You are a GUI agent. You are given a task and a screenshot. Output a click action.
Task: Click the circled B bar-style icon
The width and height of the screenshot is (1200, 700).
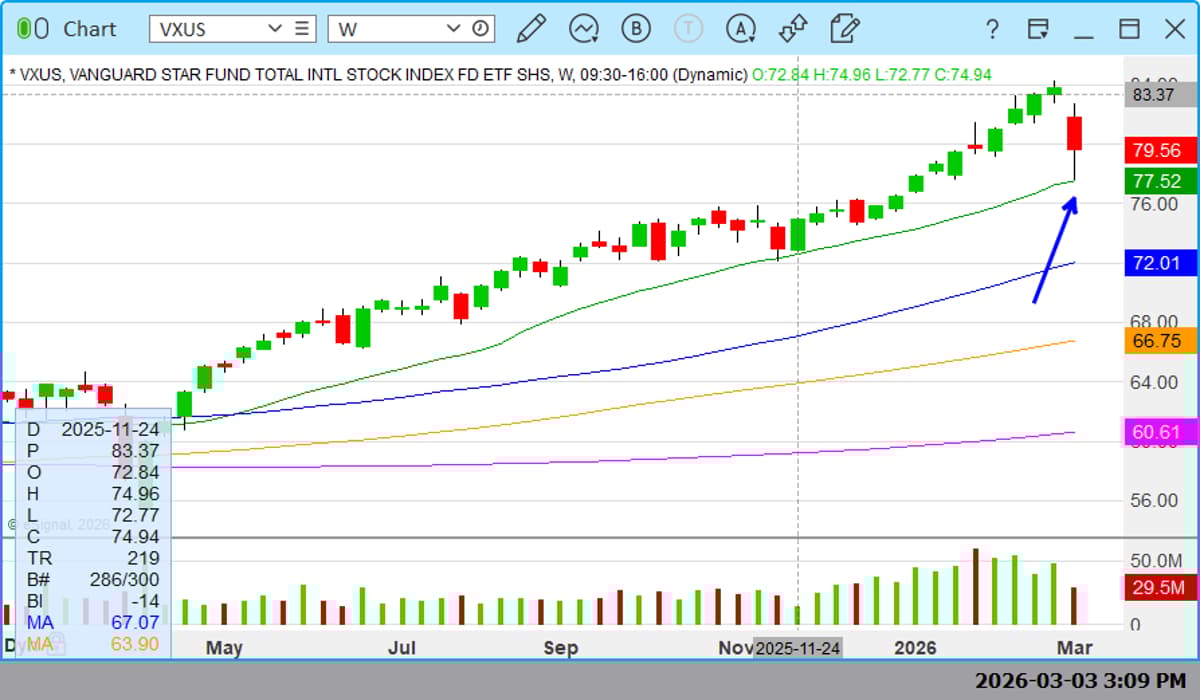[636, 29]
